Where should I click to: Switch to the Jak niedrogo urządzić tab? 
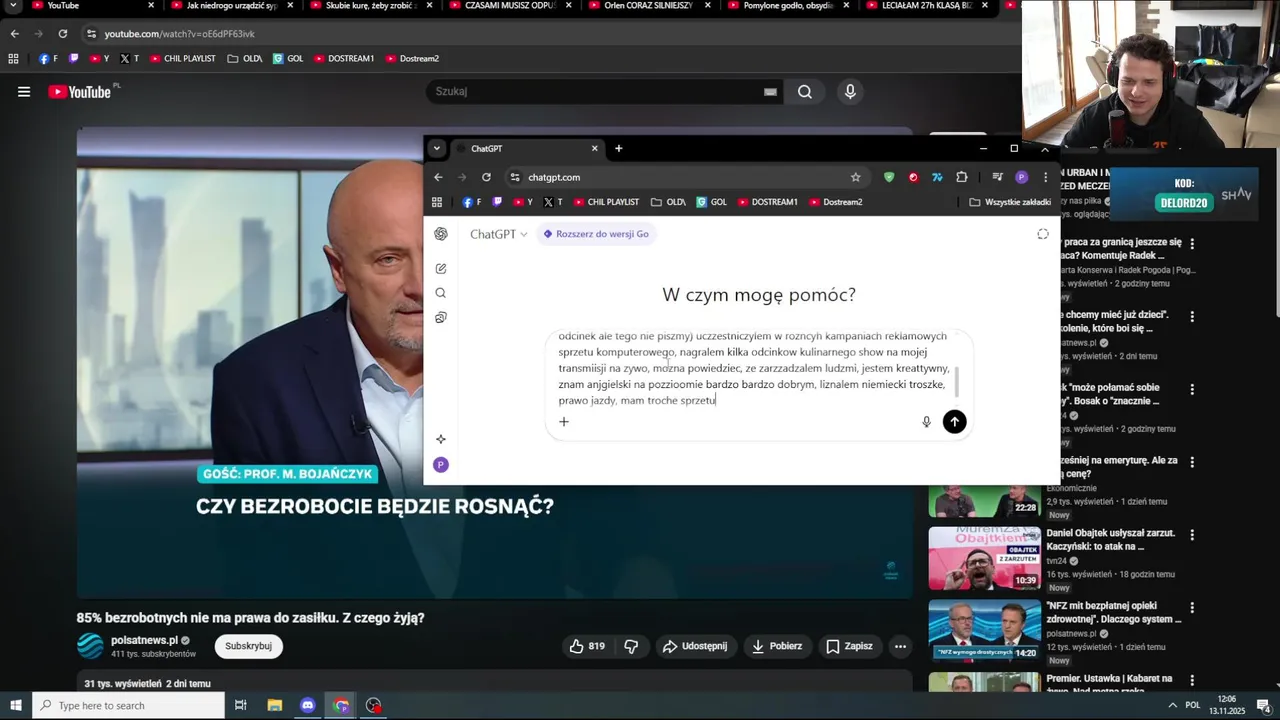[x=232, y=6]
